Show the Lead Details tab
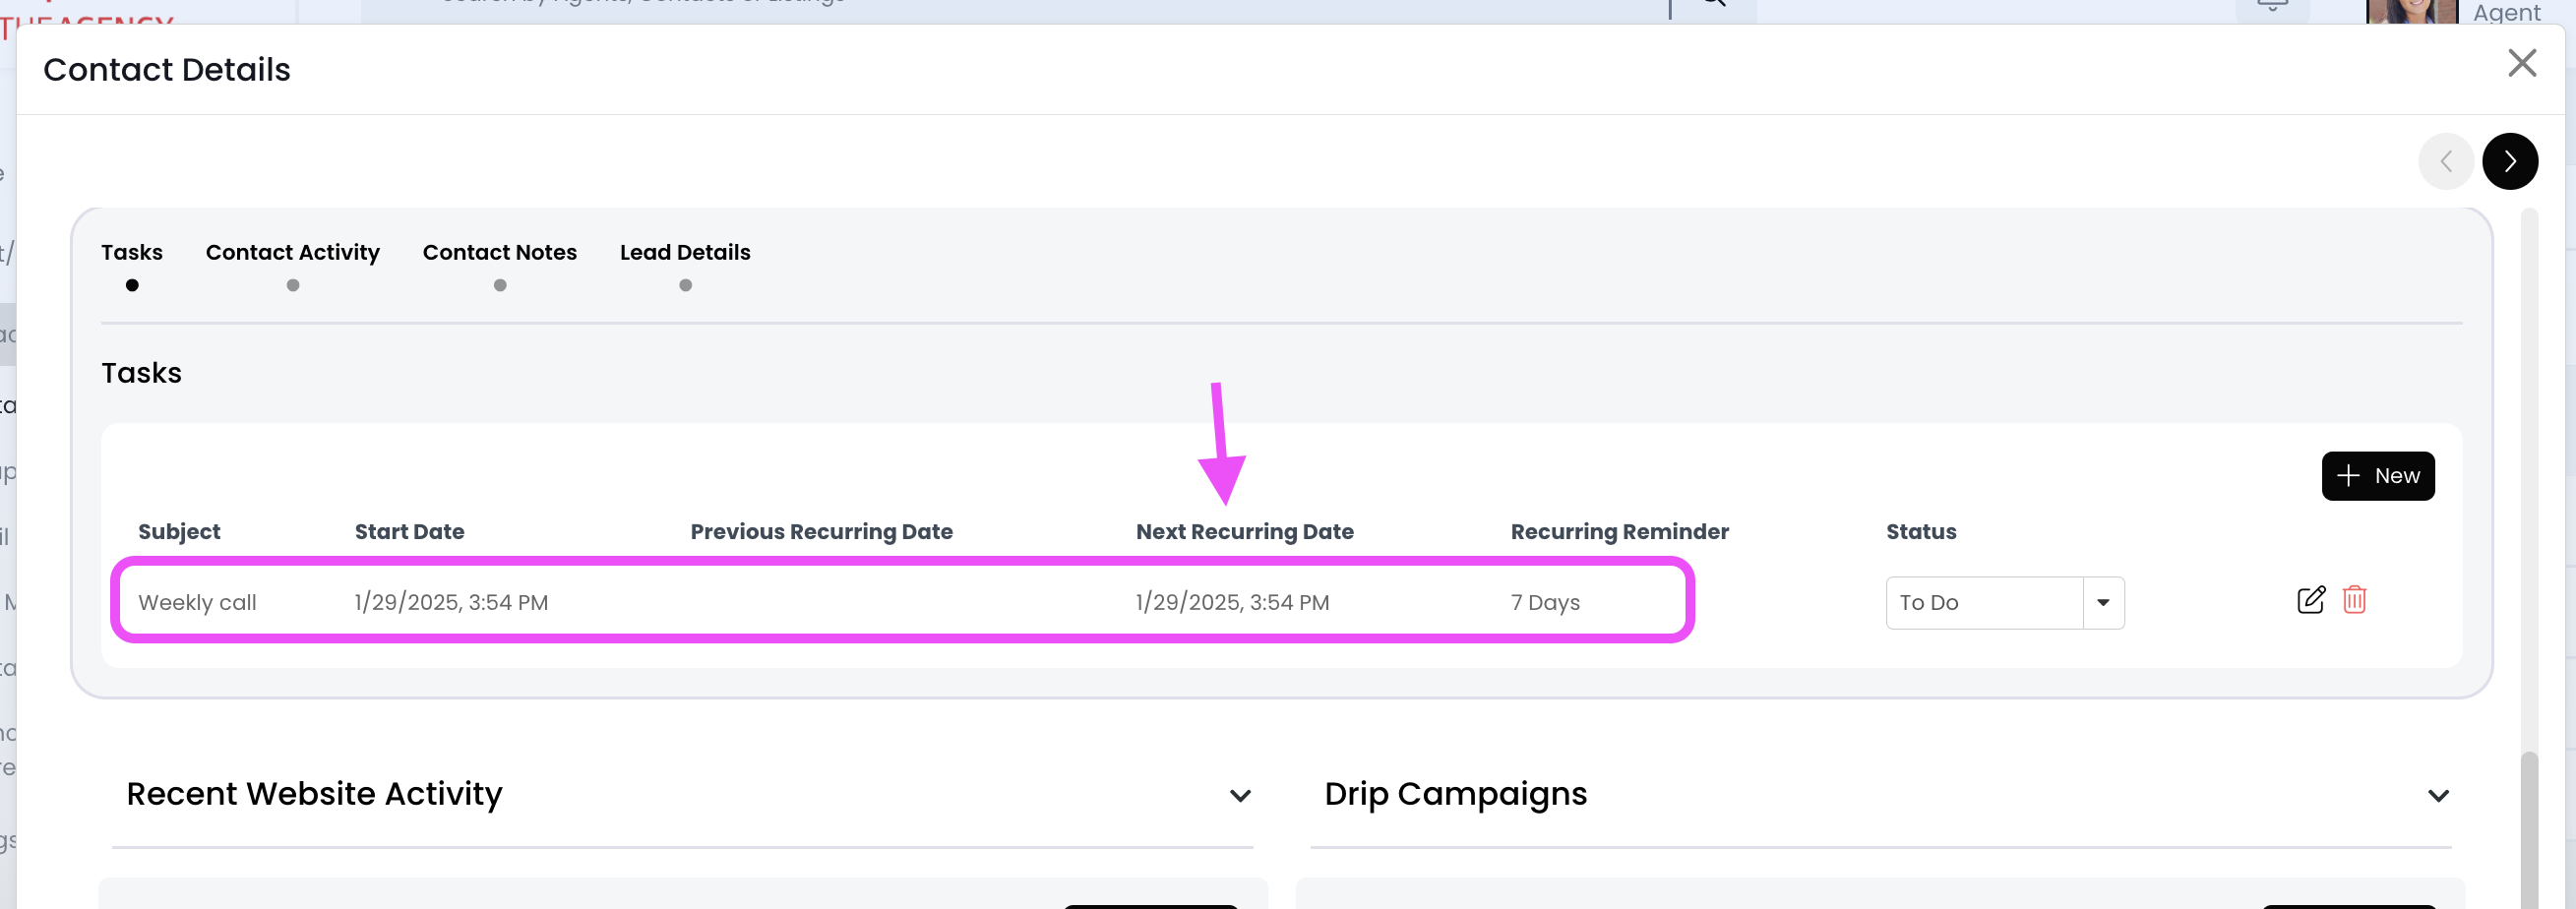2576x909 pixels. click(685, 253)
